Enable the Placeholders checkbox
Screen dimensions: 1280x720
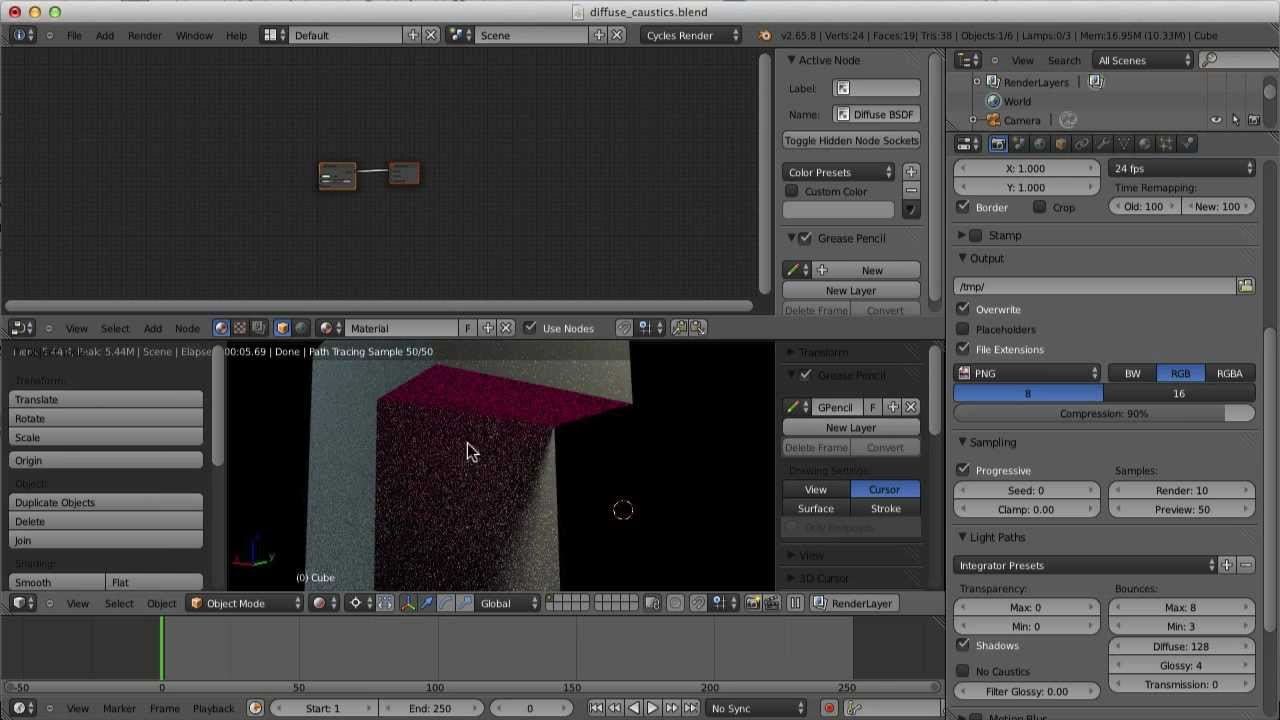click(x=963, y=329)
